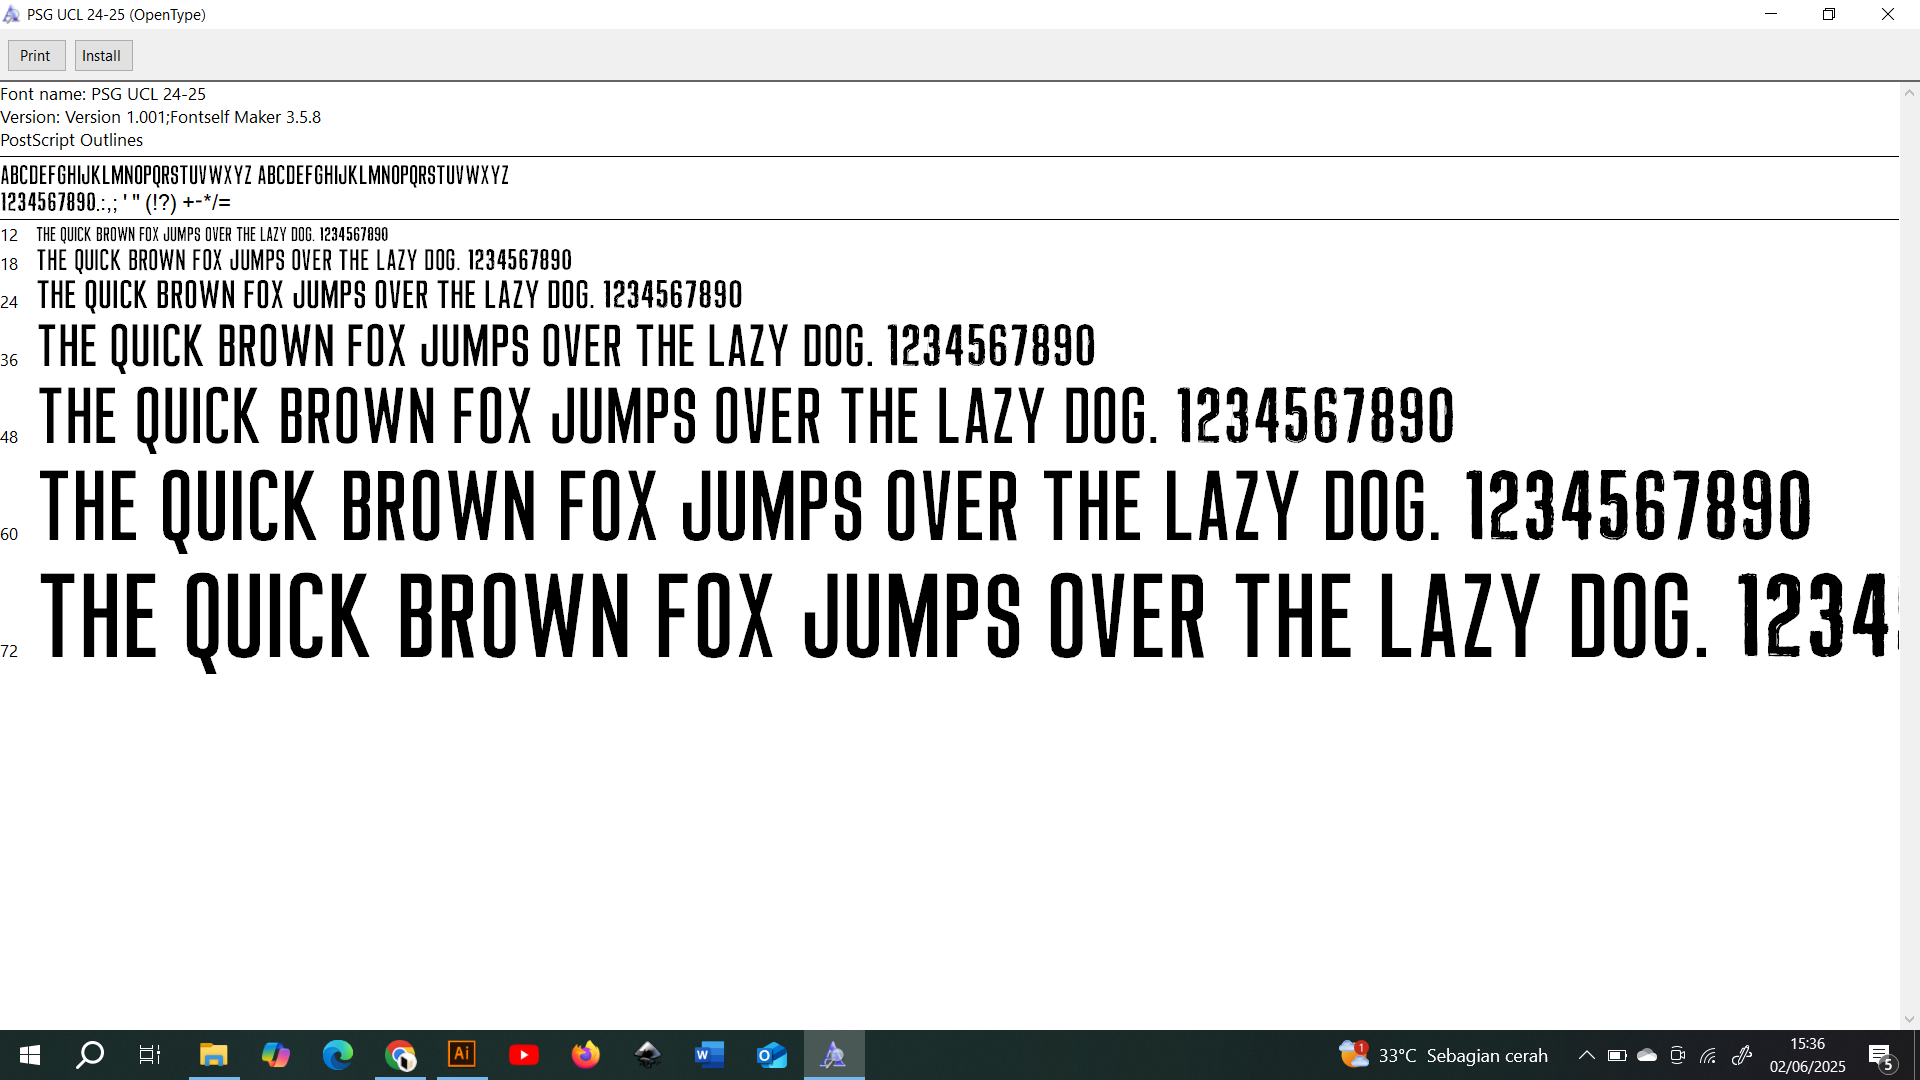Open Google Chrome taskbar icon
The width and height of the screenshot is (1920, 1080).
tap(400, 1055)
